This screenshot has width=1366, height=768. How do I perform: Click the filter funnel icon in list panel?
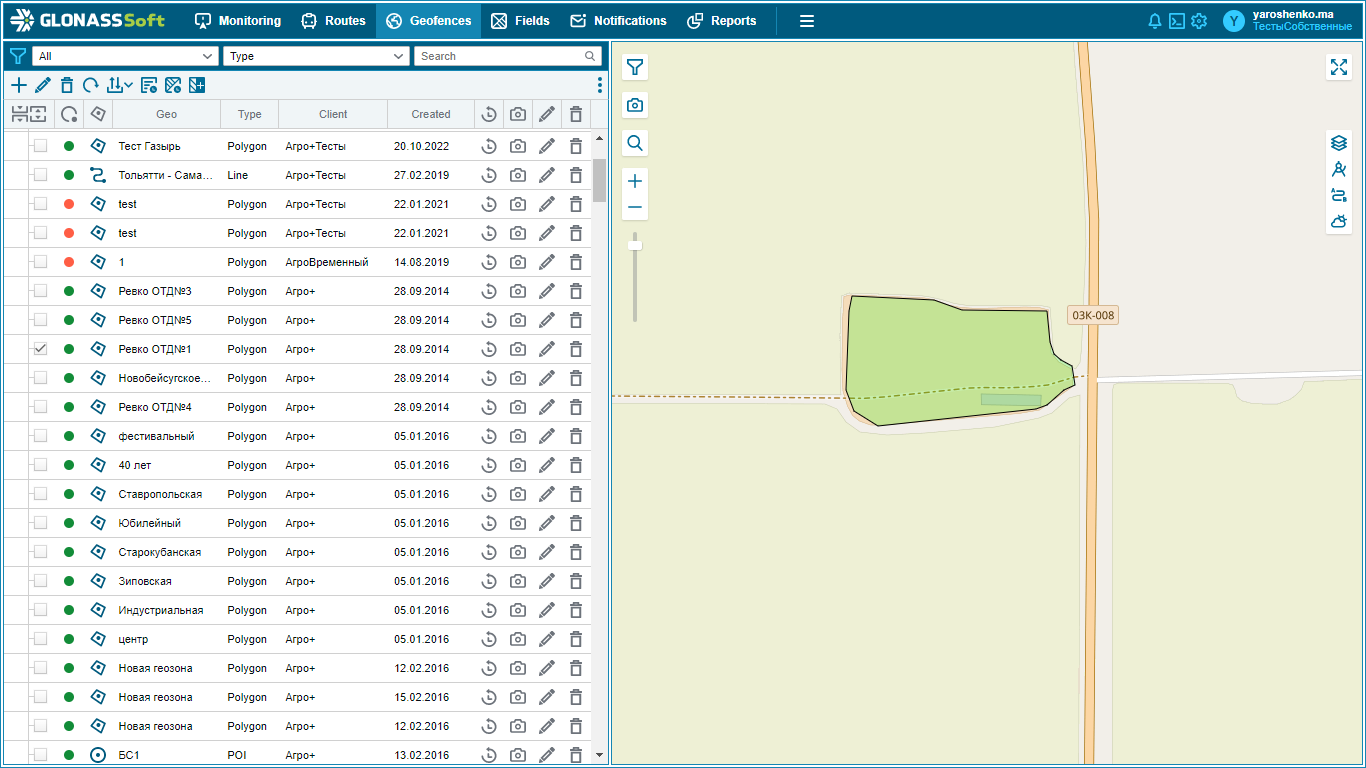tap(17, 56)
